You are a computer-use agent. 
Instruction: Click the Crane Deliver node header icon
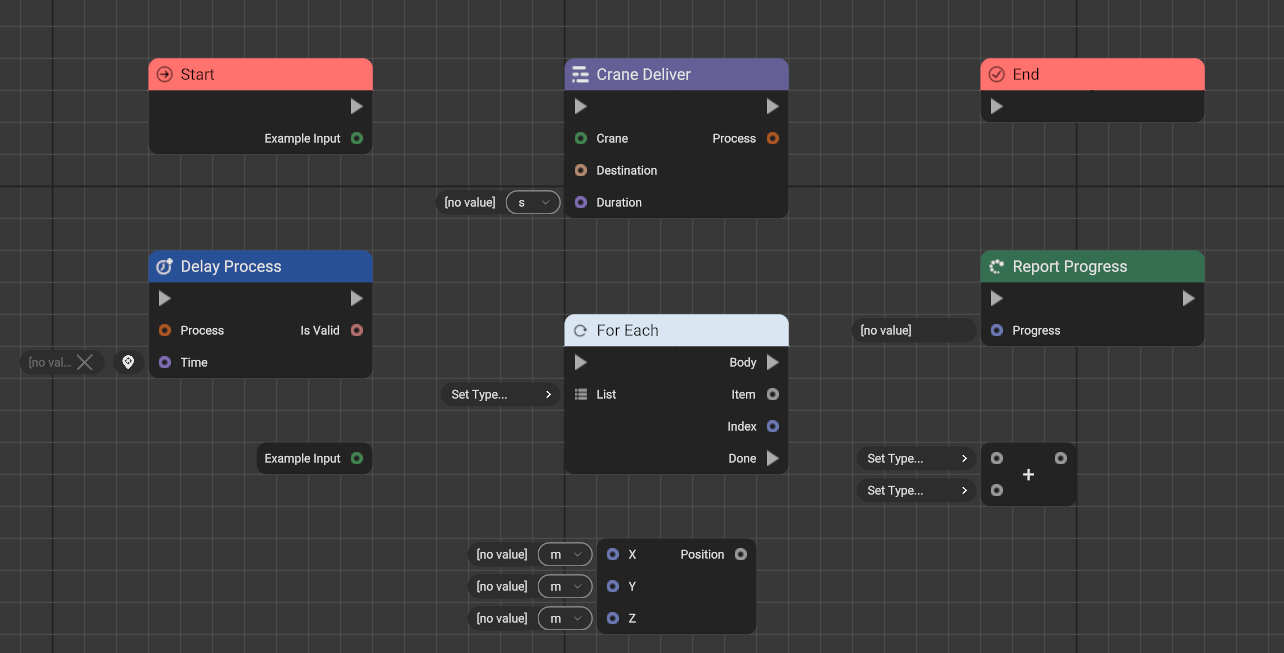pyautogui.click(x=580, y=75)
